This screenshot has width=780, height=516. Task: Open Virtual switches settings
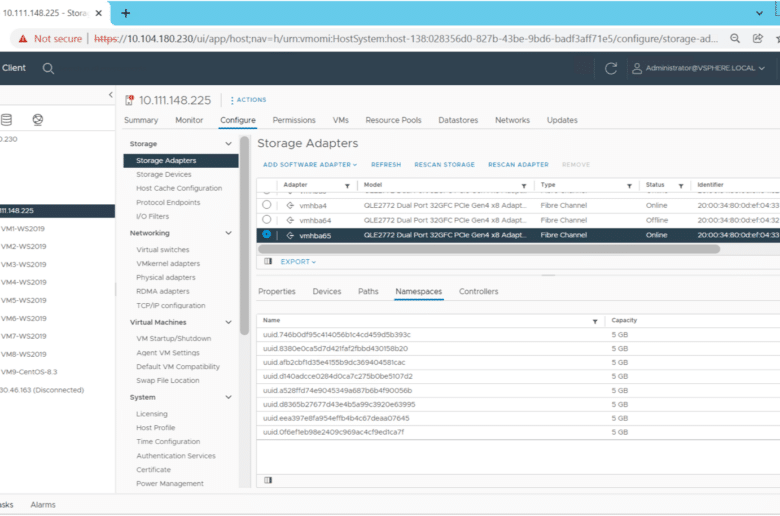coord(163,250)
